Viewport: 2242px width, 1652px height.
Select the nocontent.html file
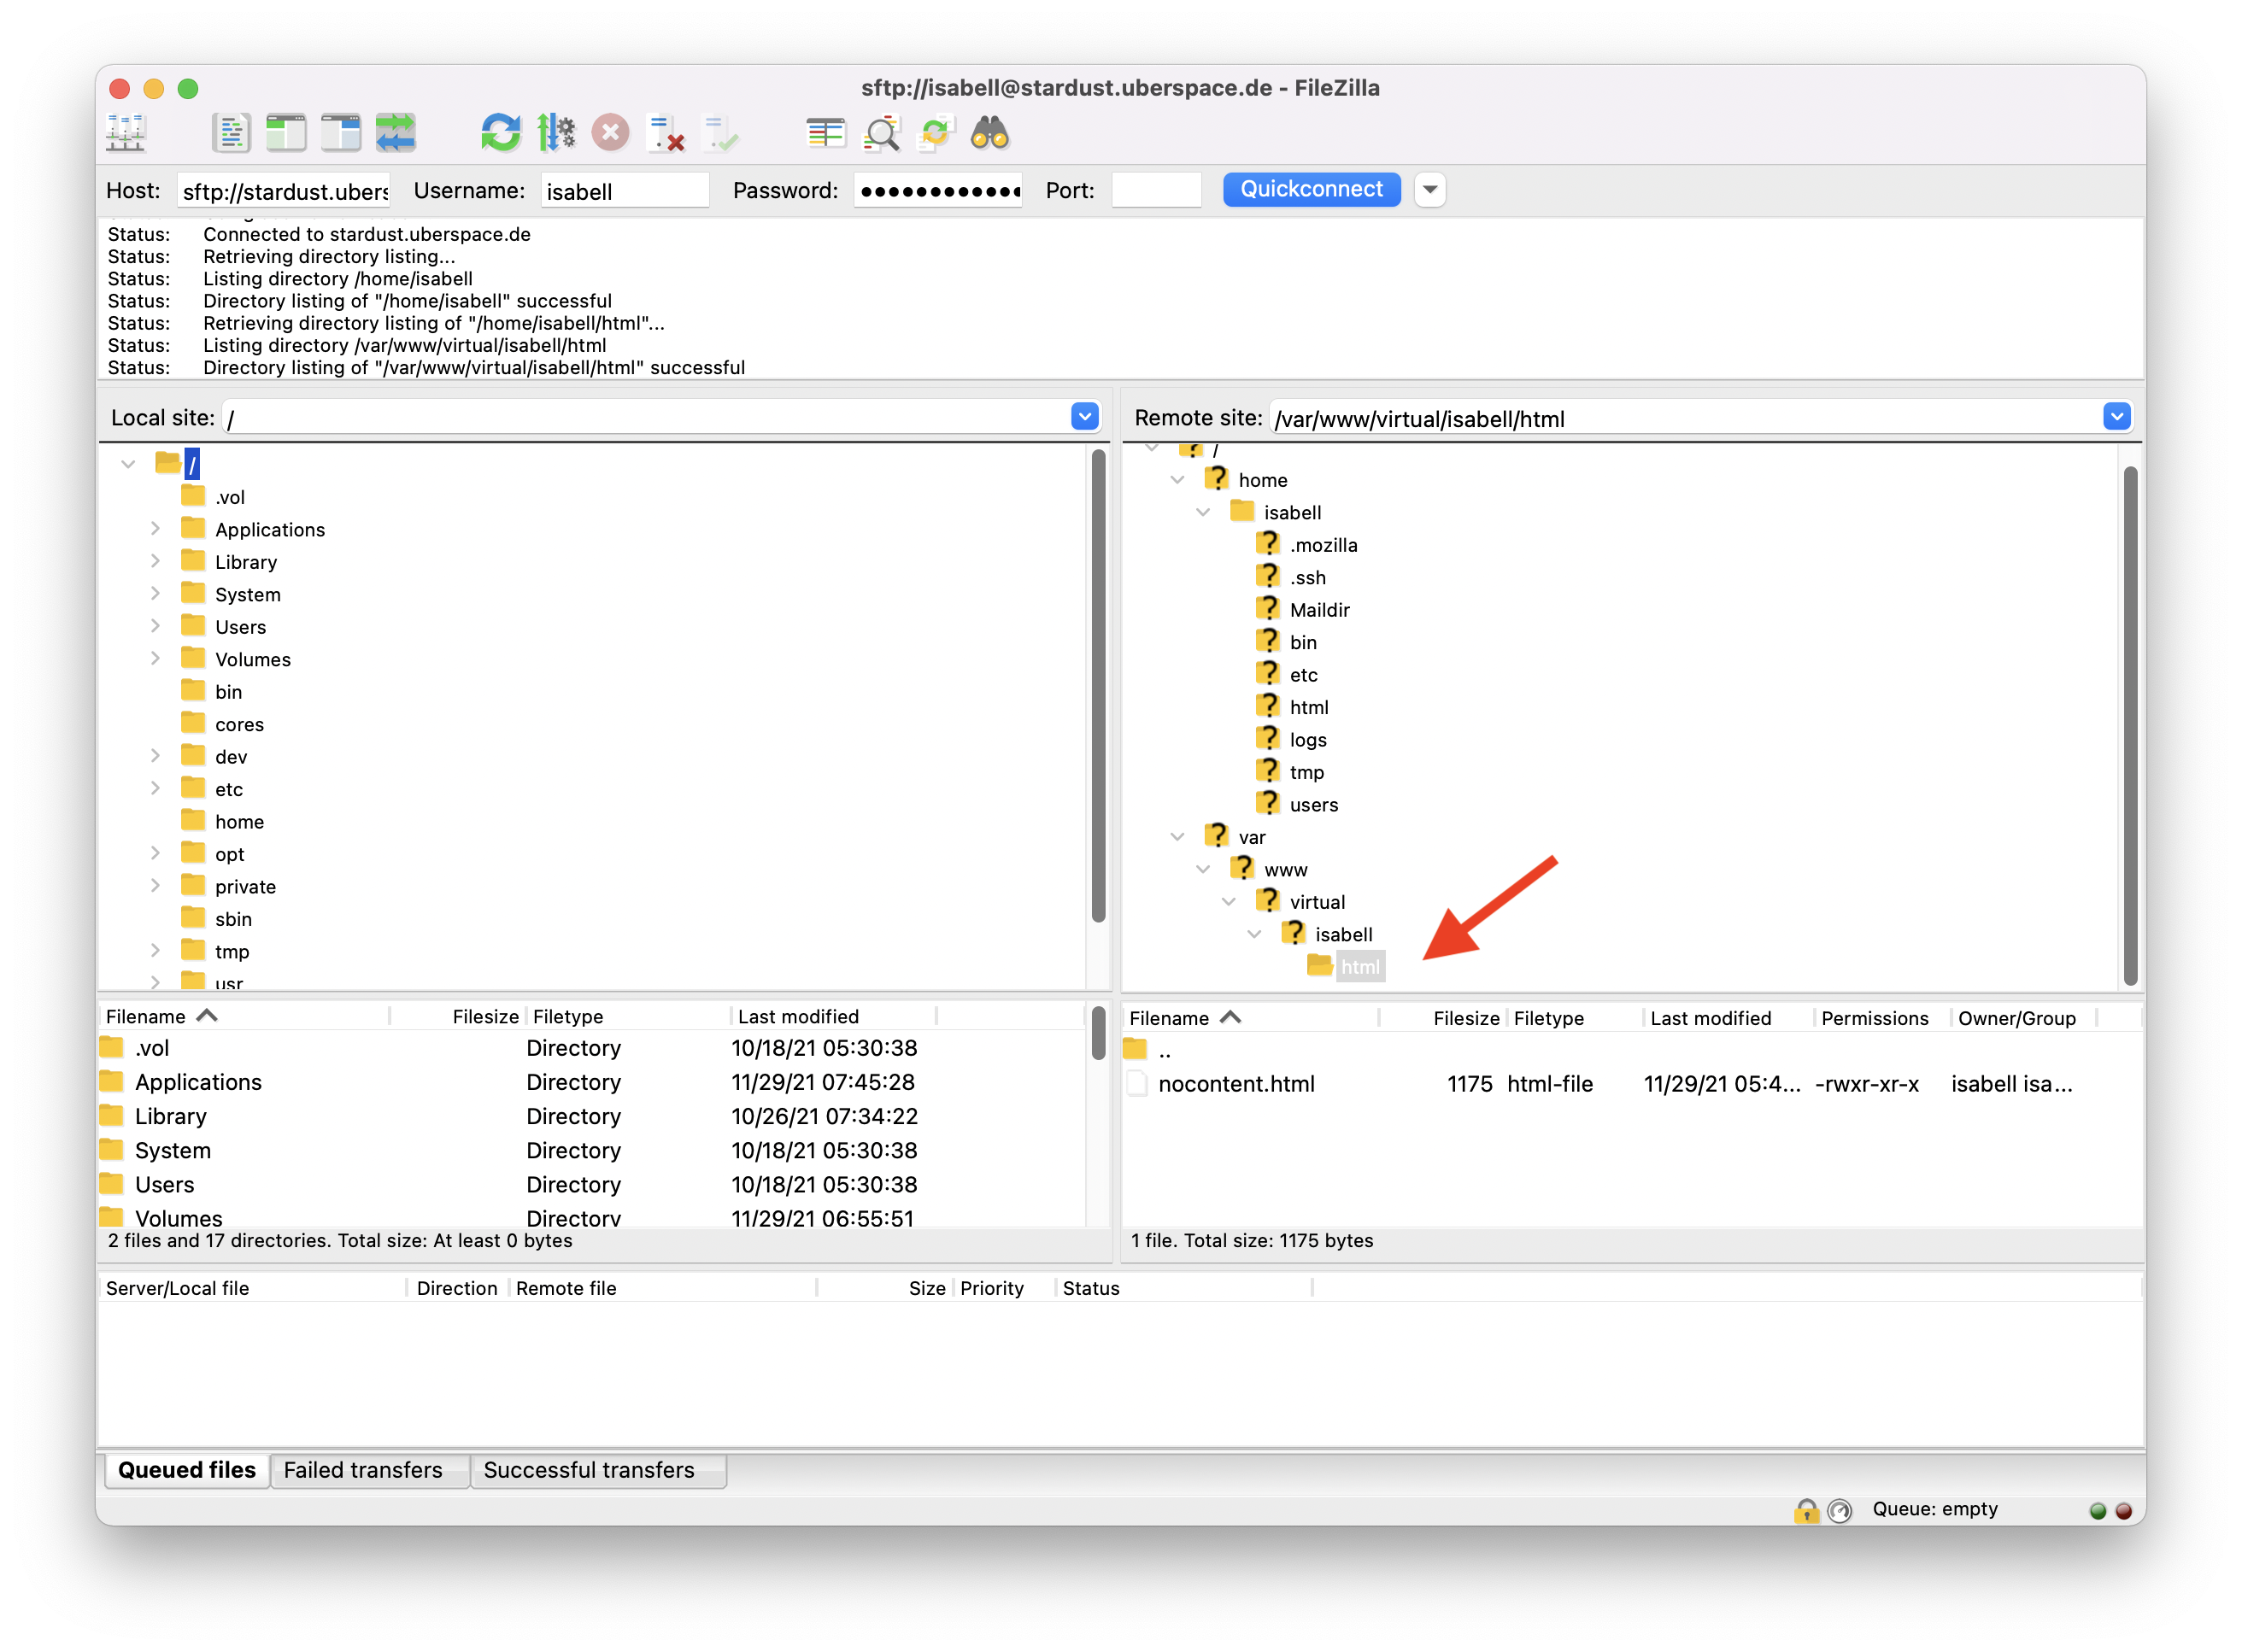(1237, 1083)
